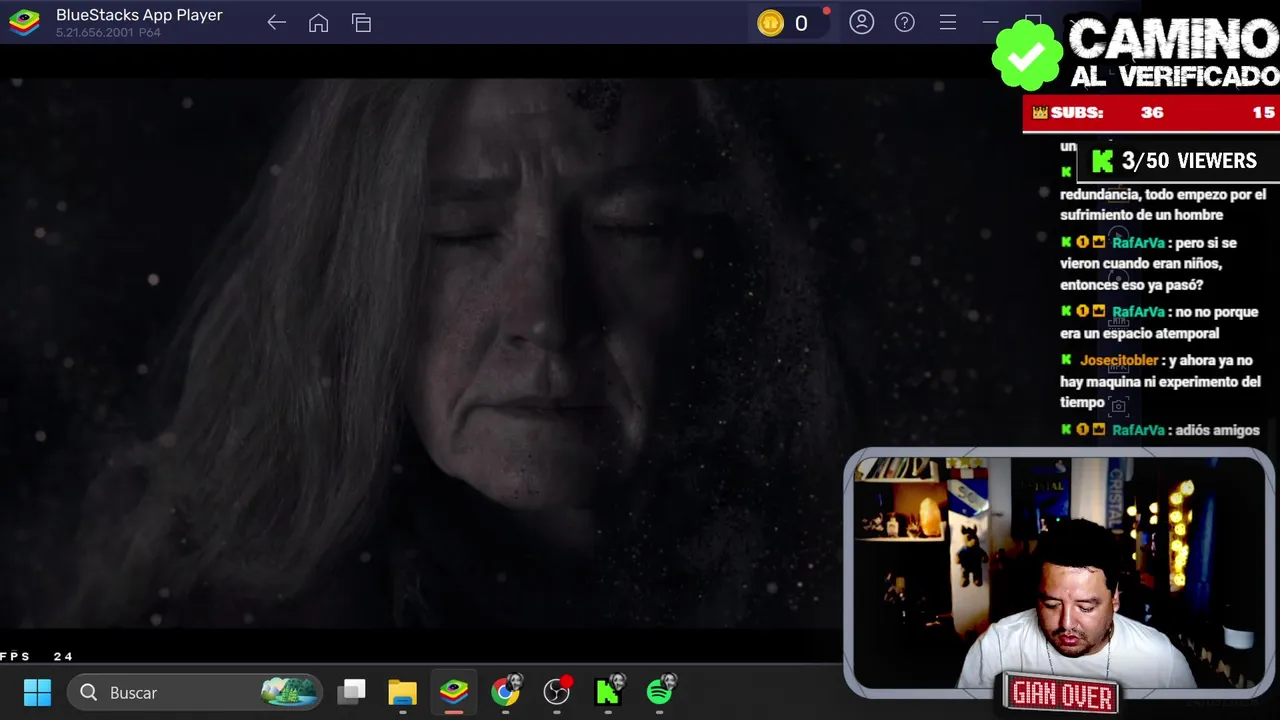Click Josecitobler username in chat
This screenshot has width=1280, height=720.
point(1119,360)
